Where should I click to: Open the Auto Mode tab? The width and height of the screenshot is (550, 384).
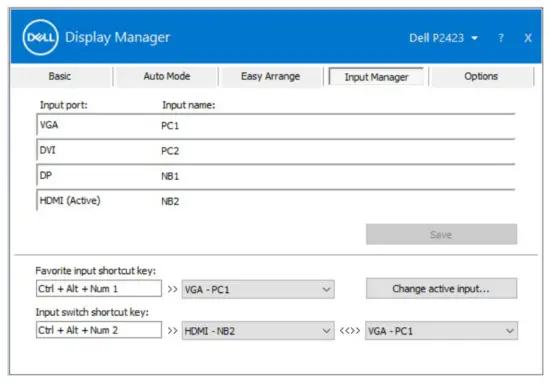coord(167,76)
